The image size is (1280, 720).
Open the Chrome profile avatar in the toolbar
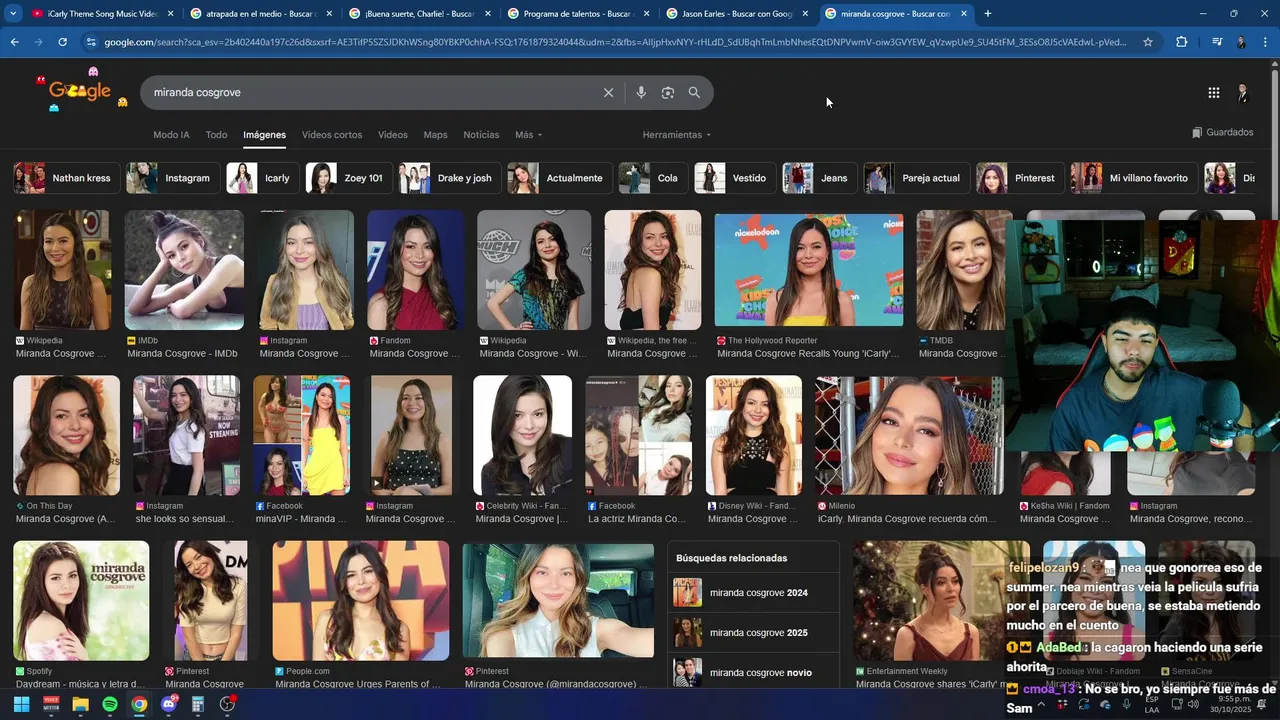(1241, 42)
